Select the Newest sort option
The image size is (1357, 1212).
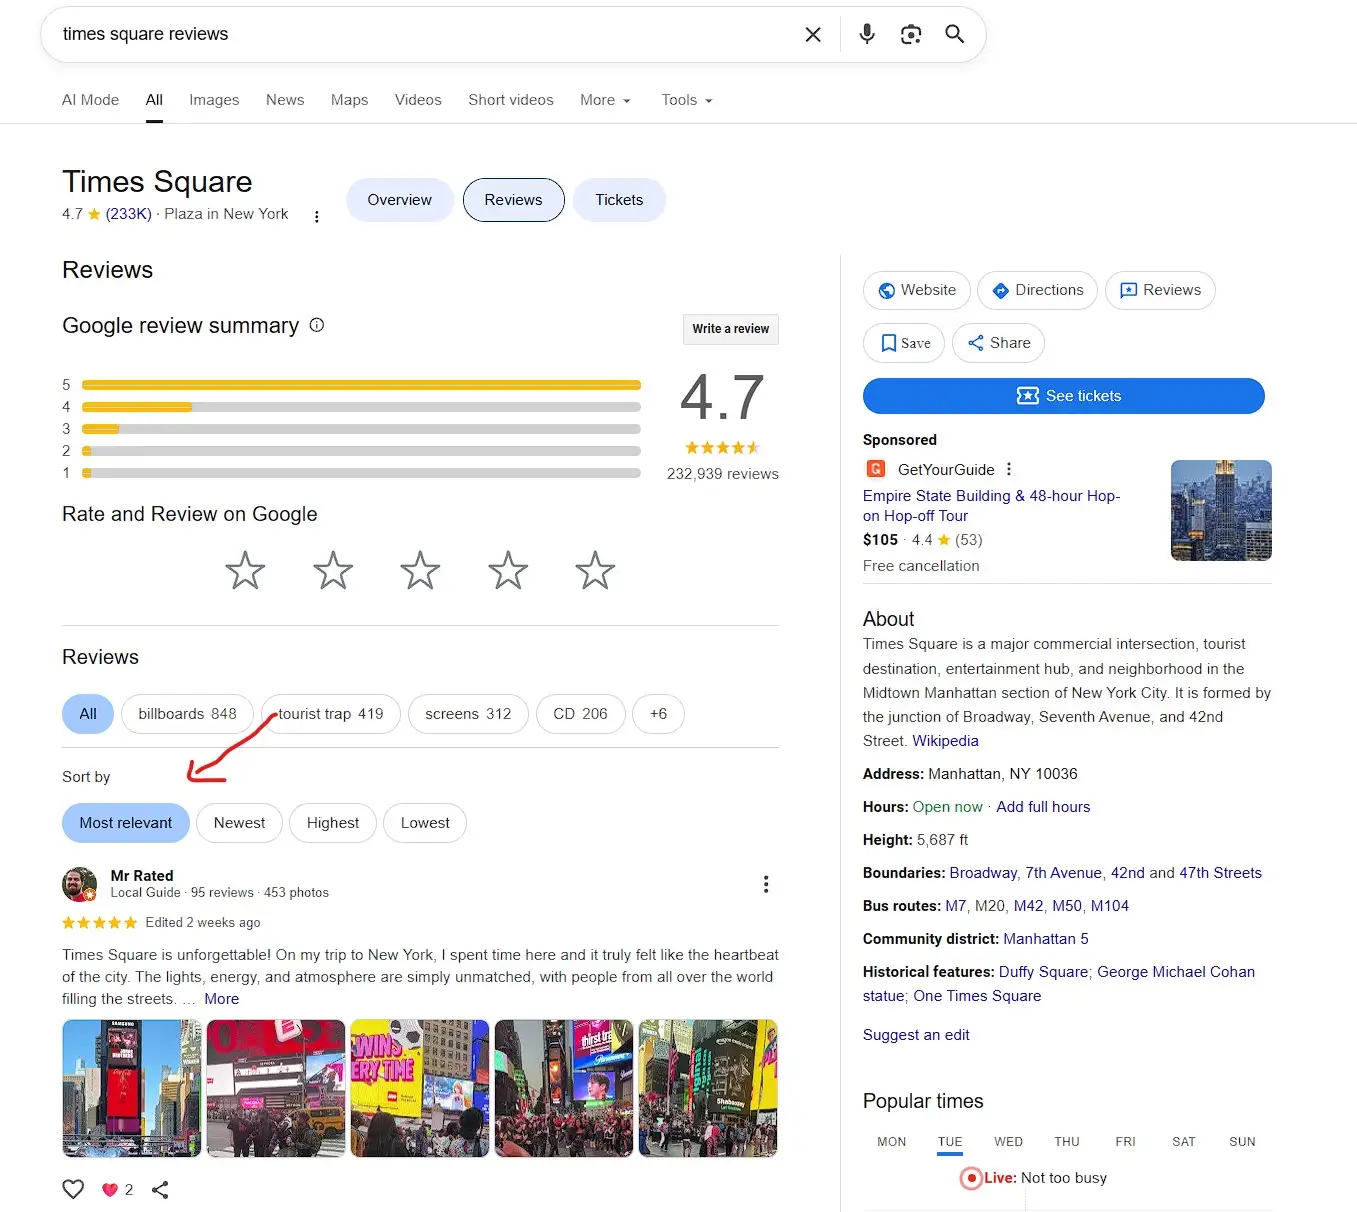click(239, 822)
